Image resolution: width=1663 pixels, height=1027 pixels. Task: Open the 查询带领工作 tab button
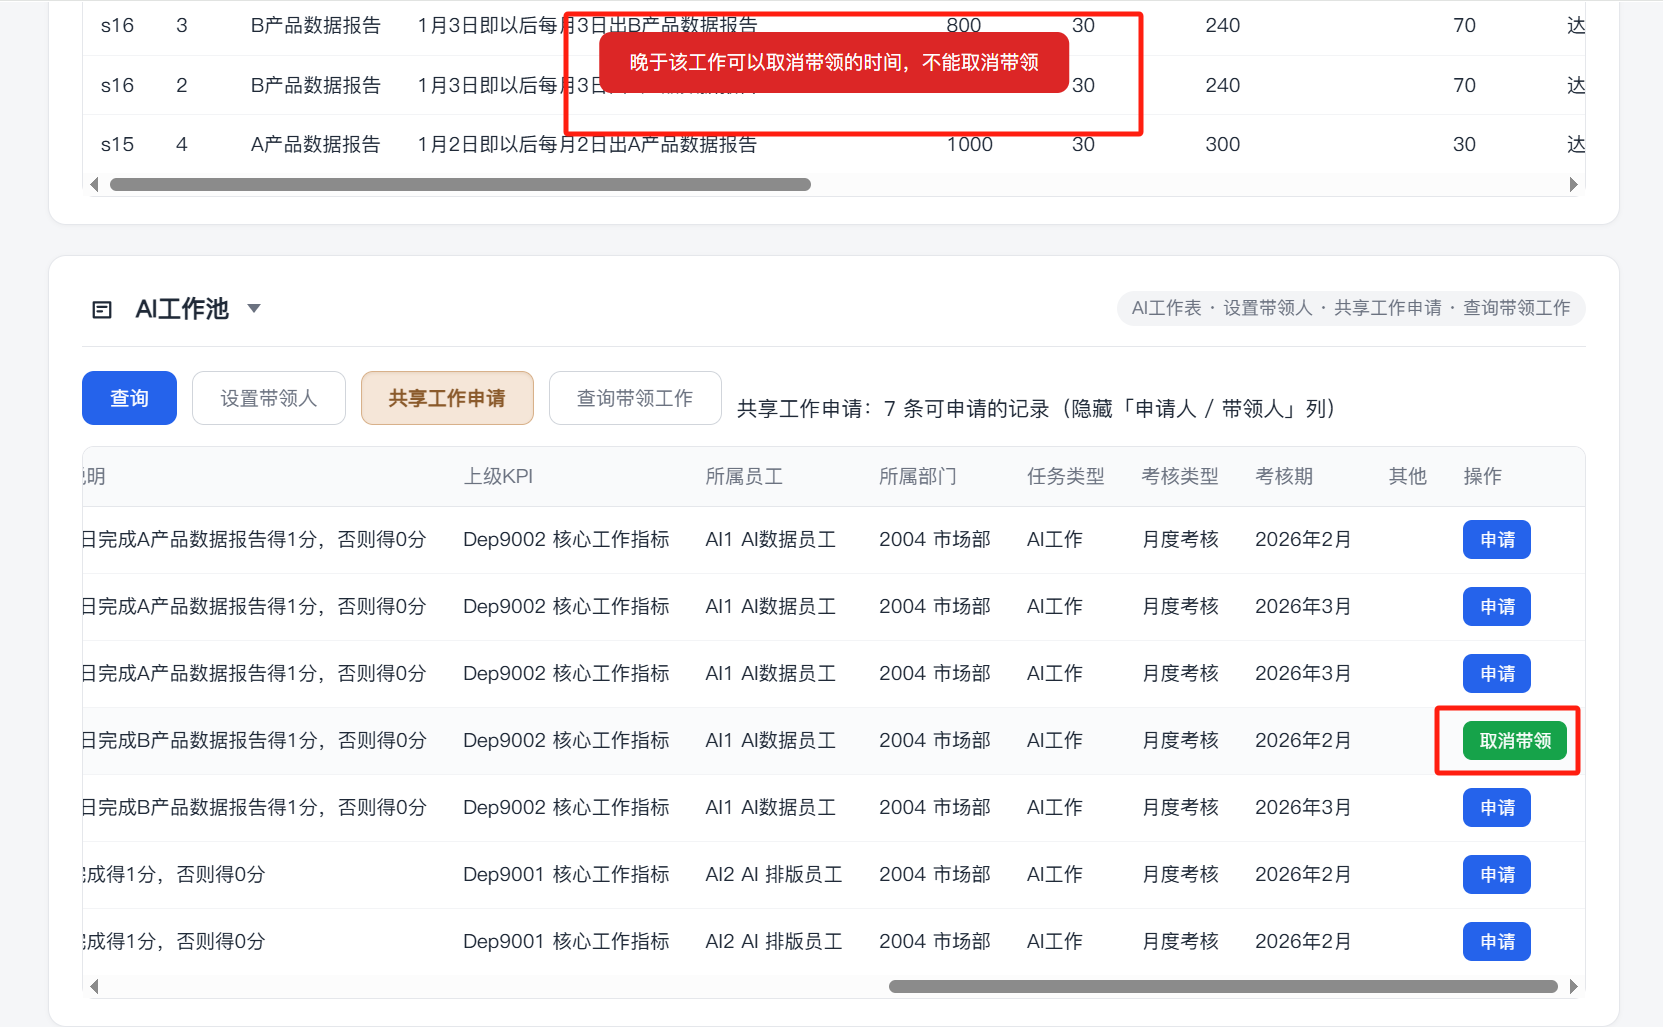[635, 398]
